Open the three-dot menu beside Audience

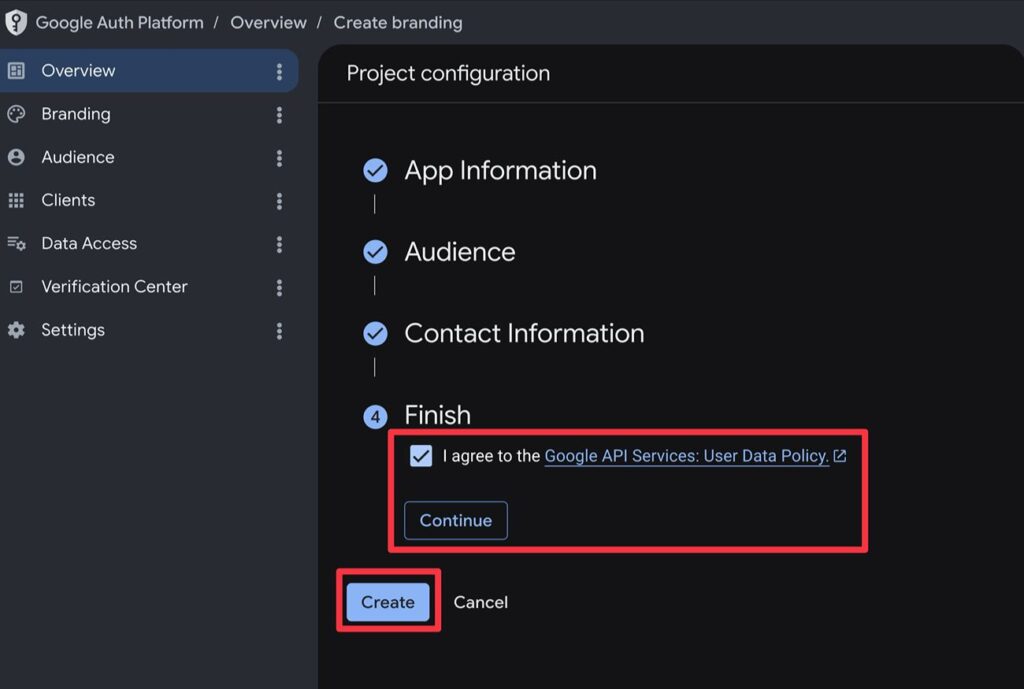pyautogui.click(x=279, y=157)
